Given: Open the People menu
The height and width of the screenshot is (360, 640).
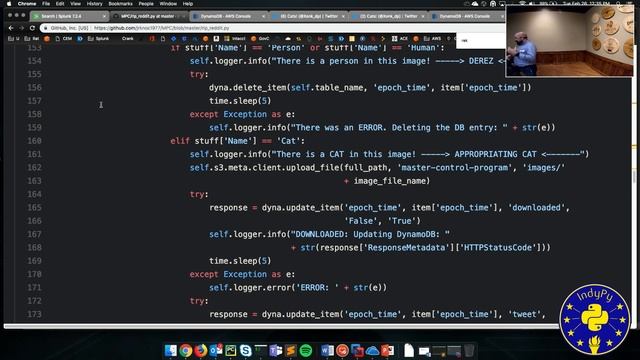Looking at the screenshot, I should pyautogui.click(x=146, y=4).
